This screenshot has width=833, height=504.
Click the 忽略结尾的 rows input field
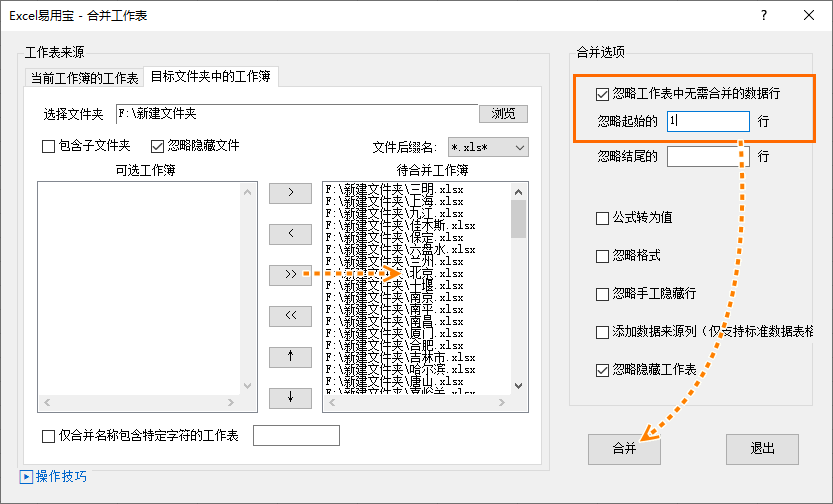708,157
